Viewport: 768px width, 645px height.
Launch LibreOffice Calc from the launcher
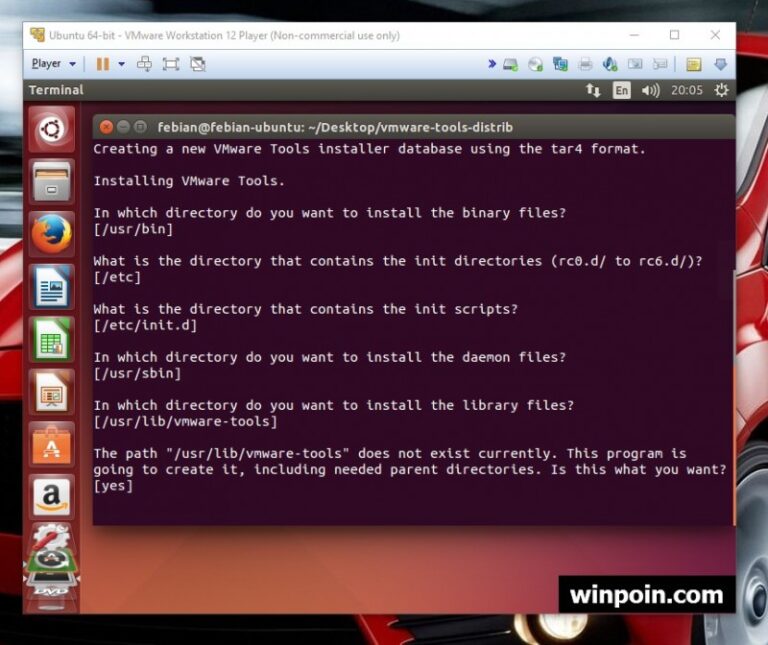click(x=51, y=339)
